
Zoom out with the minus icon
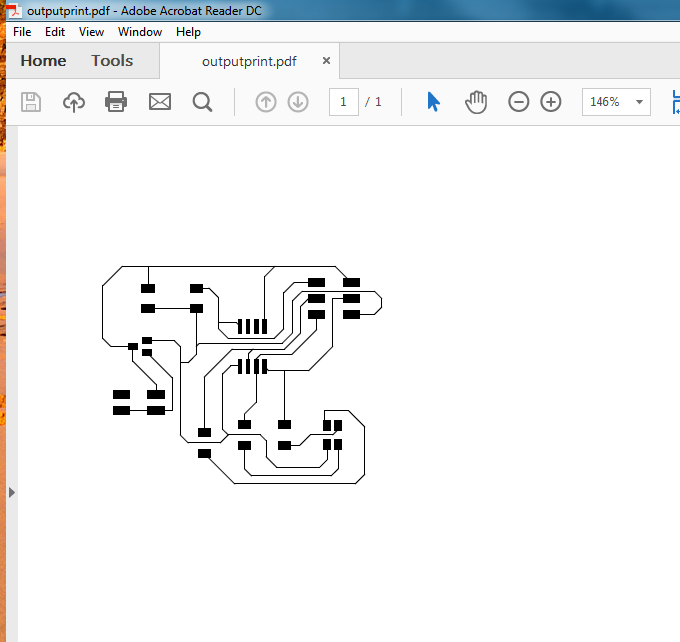(x=518, y=102)
